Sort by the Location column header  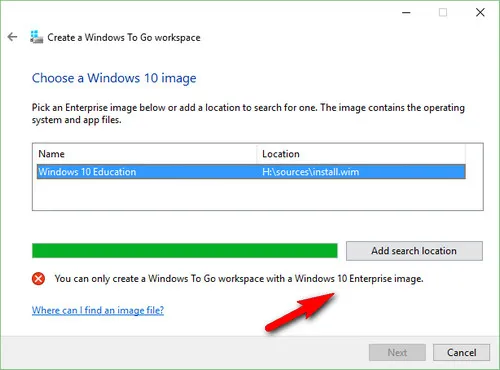tap(361, 154)
